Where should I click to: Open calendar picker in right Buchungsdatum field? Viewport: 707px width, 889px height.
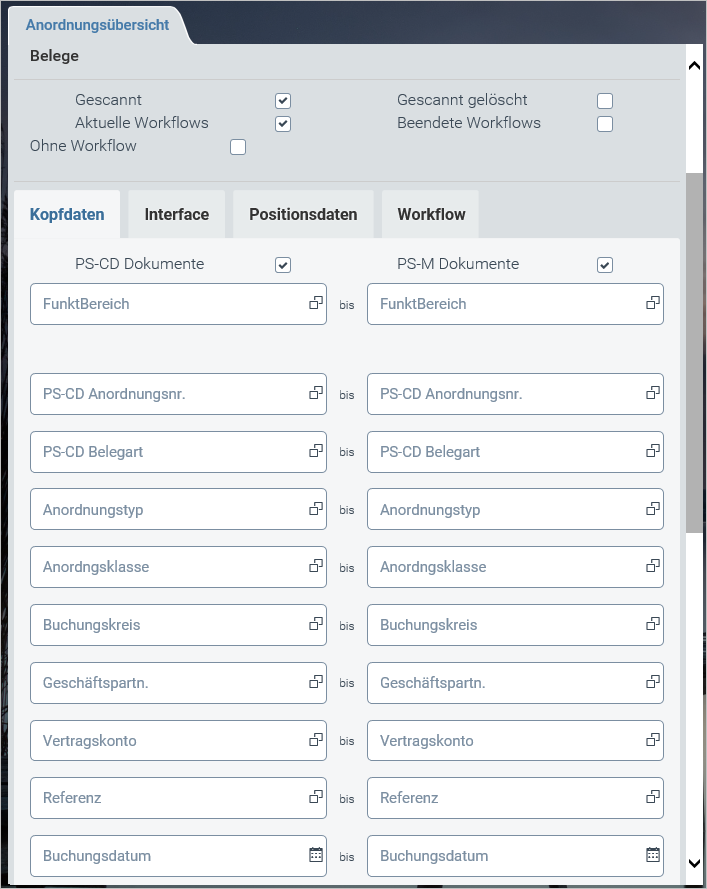(652, 855)
